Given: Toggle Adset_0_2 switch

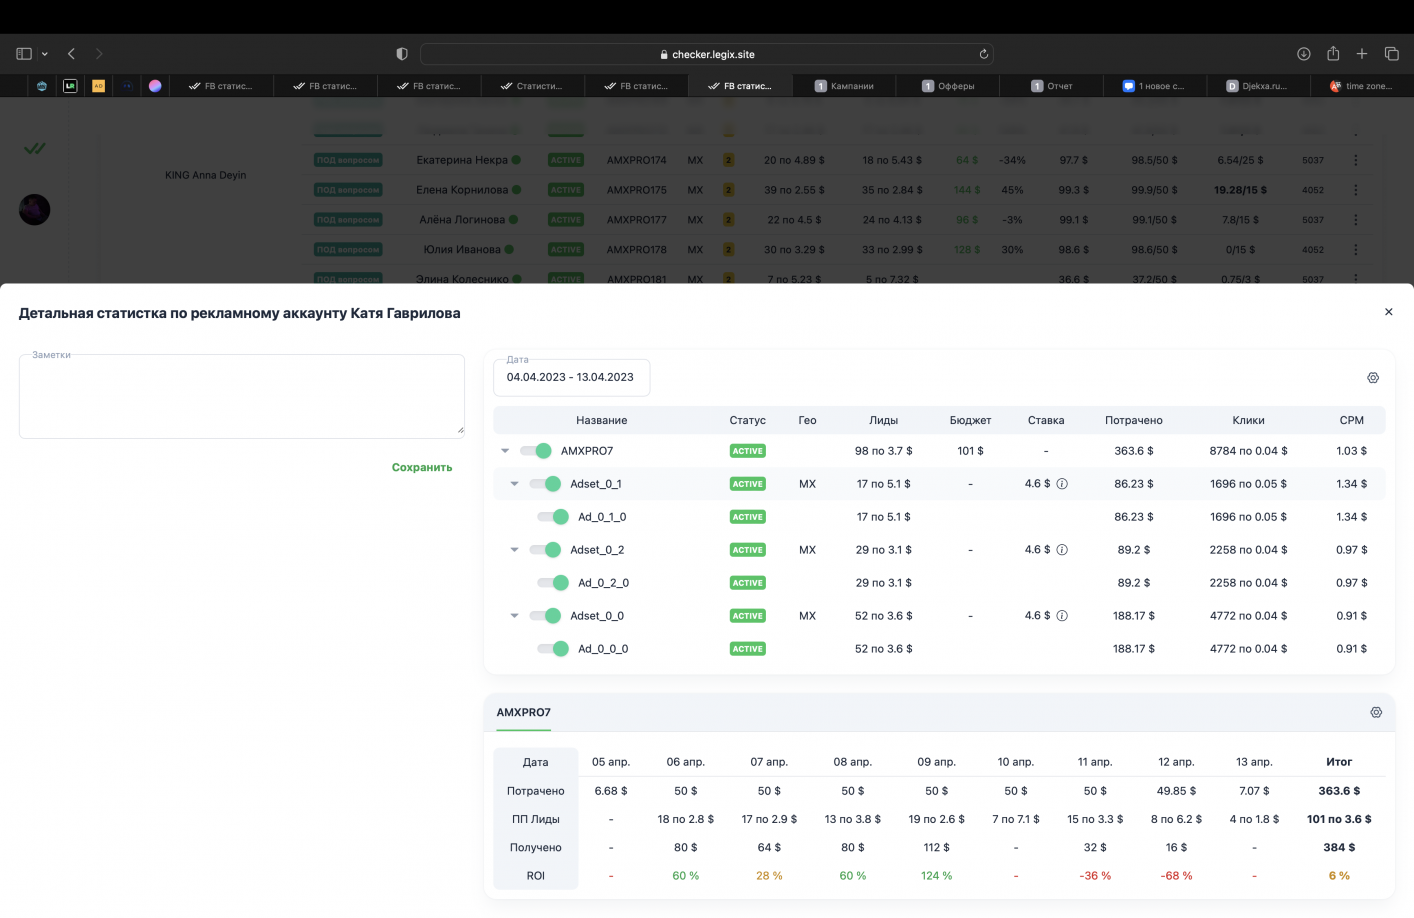Looking at the screenshot, I should point(546,550).
